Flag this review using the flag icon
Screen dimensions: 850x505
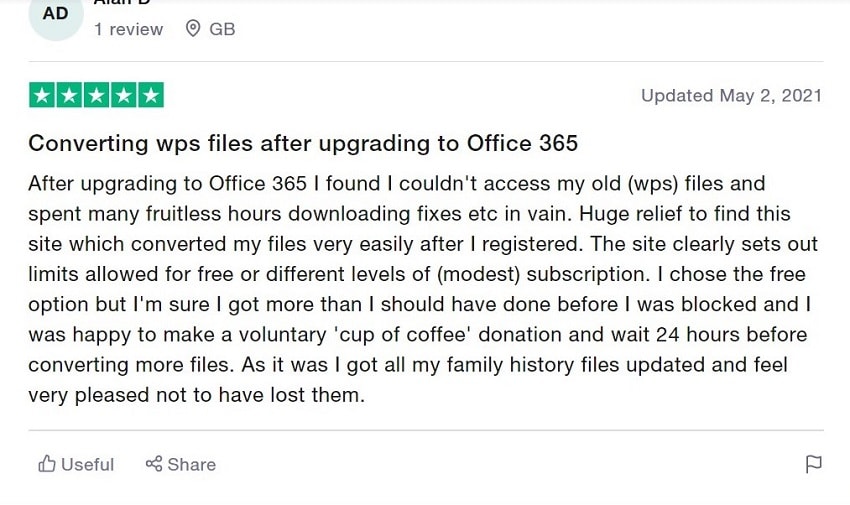[814, 464]
